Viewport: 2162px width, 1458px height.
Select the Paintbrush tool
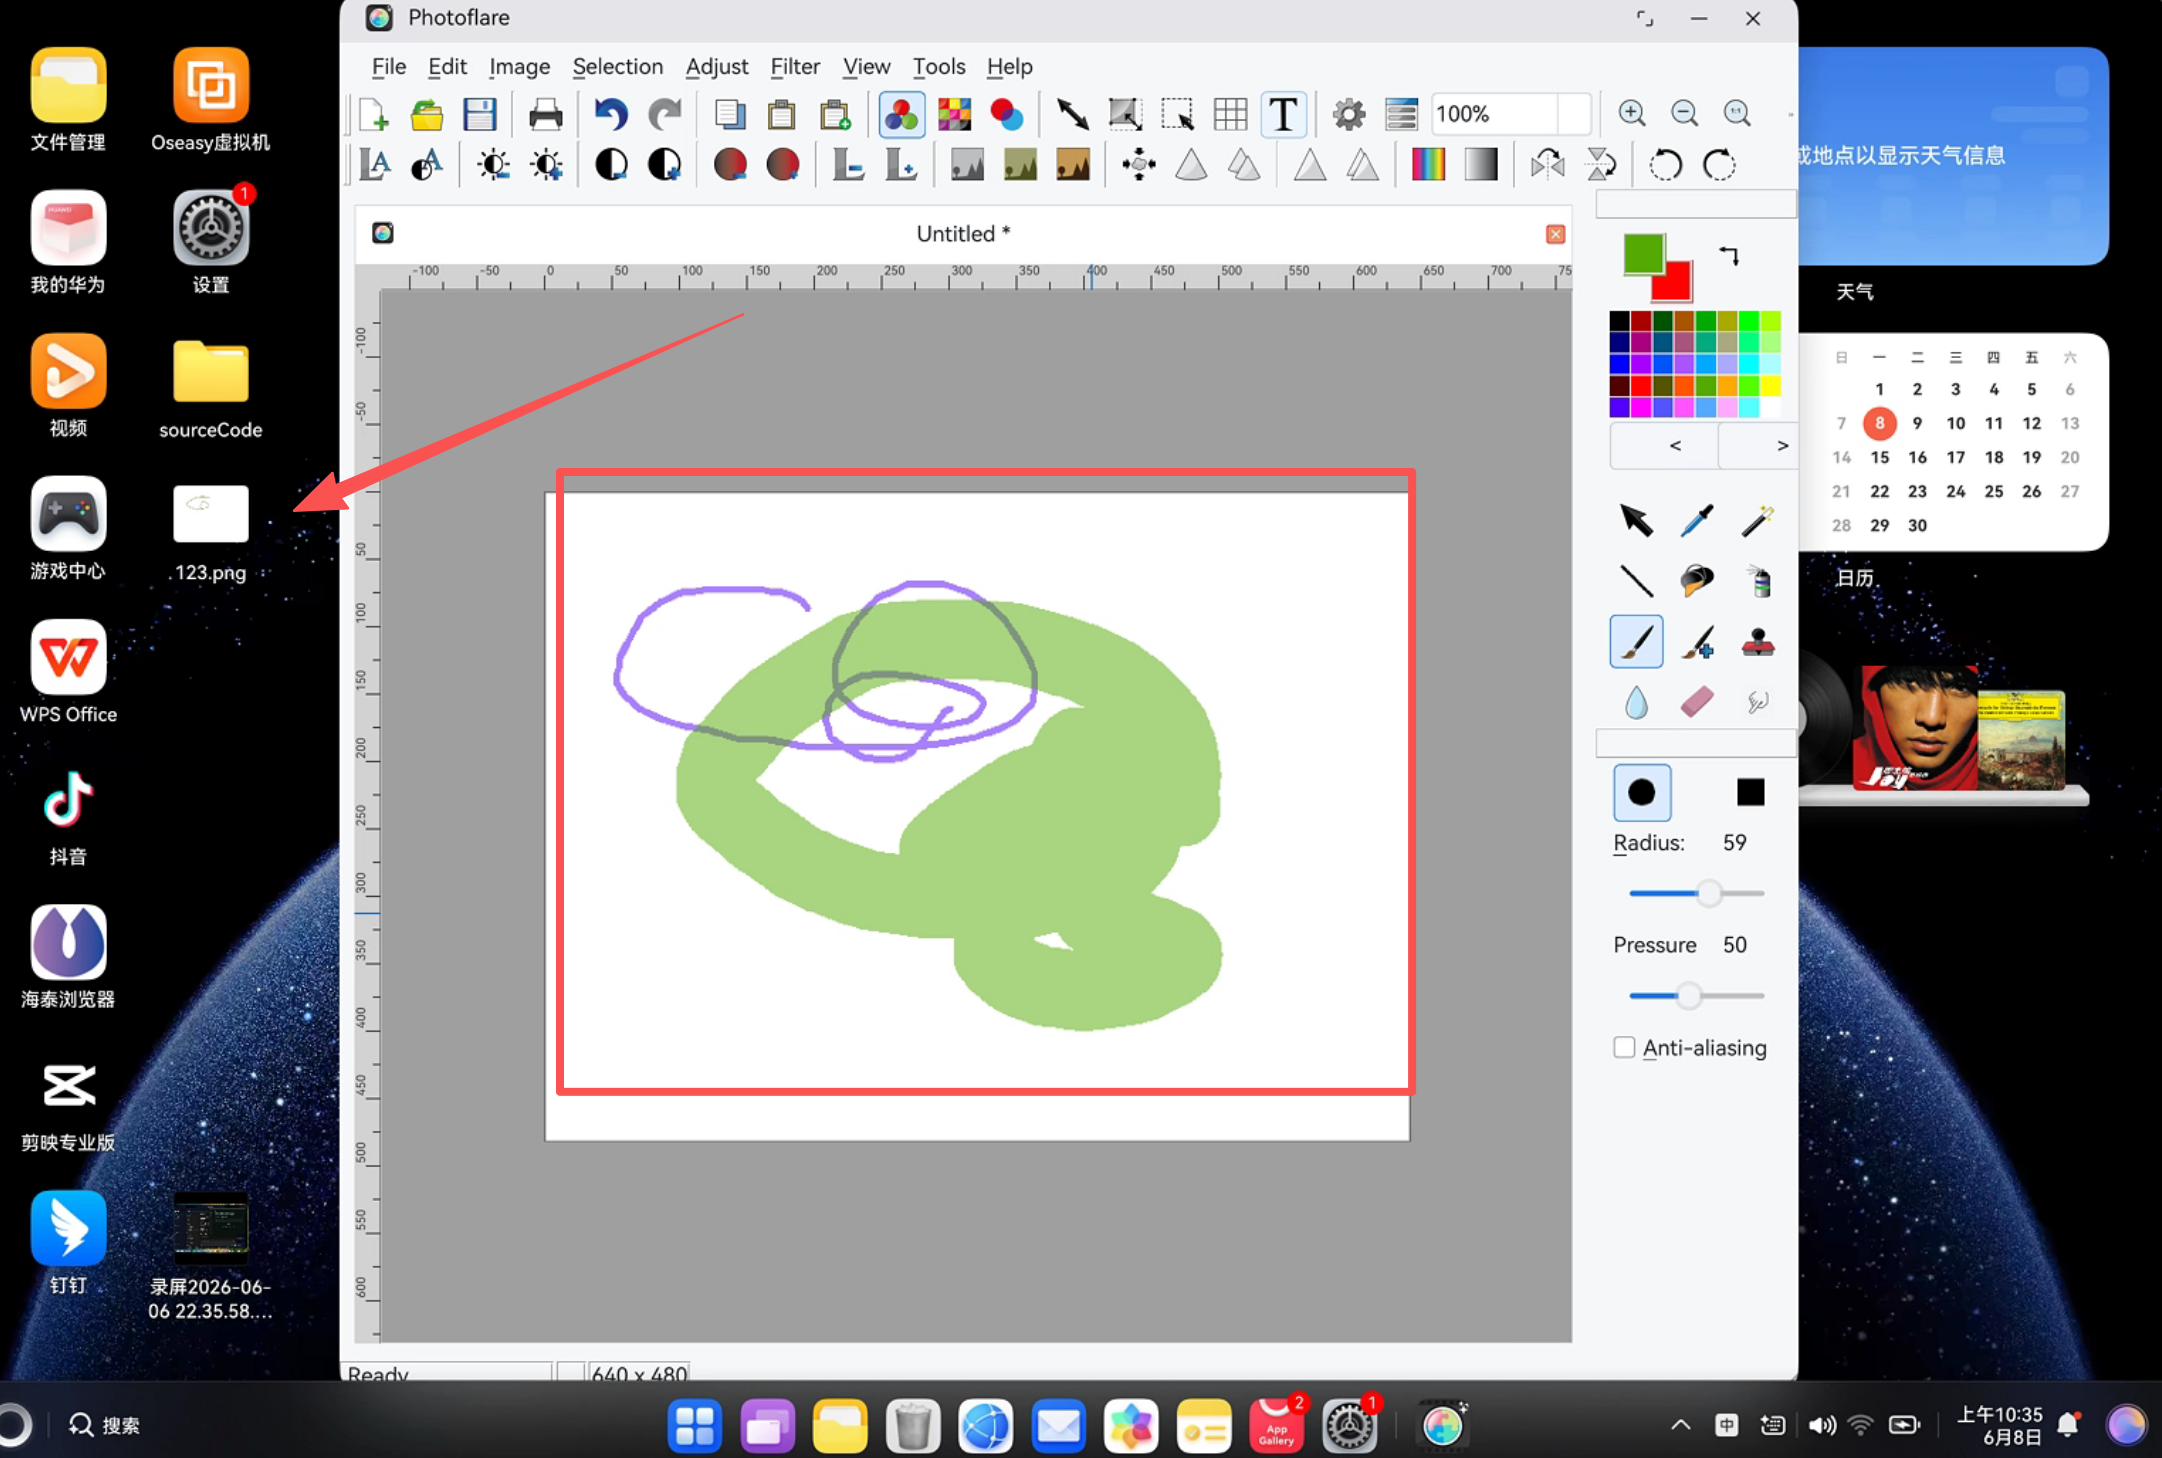click(1636, 642)
